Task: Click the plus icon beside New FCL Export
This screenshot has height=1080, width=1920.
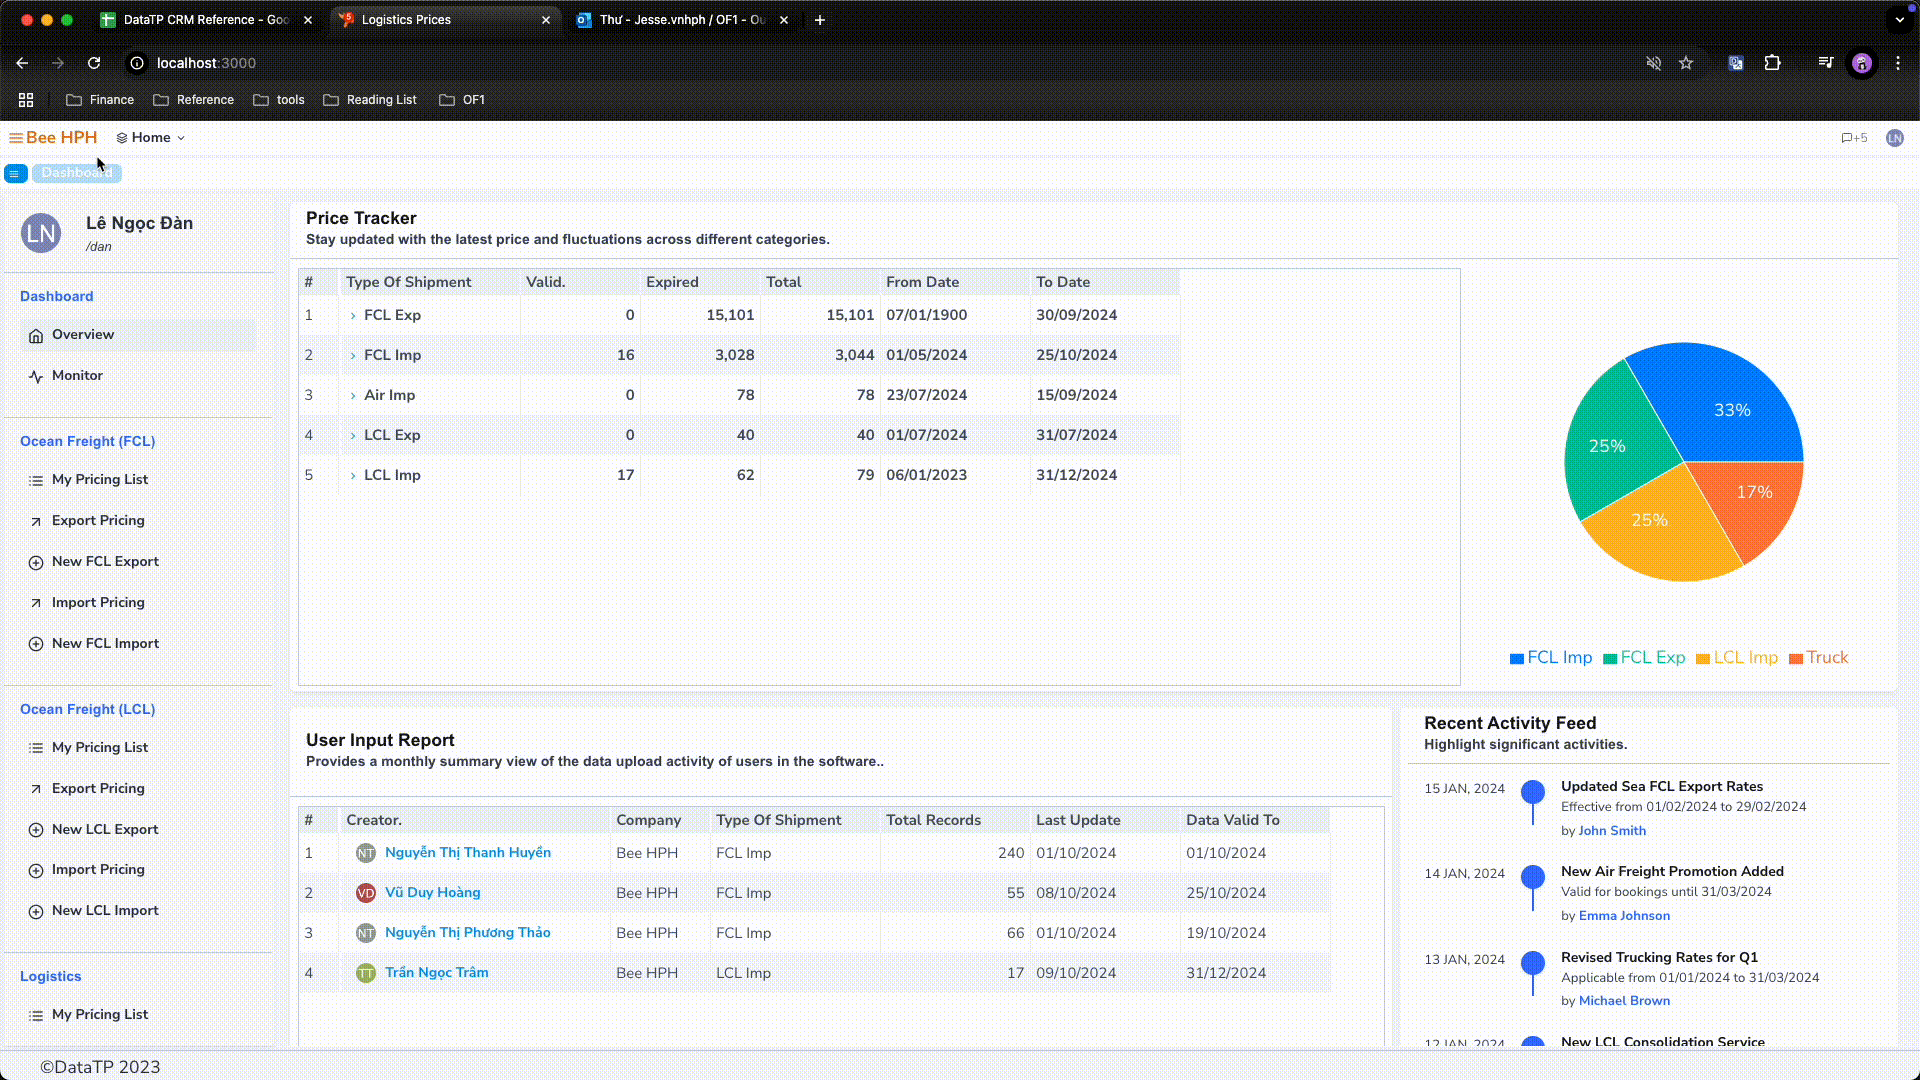Action: (x=36, y=563)
